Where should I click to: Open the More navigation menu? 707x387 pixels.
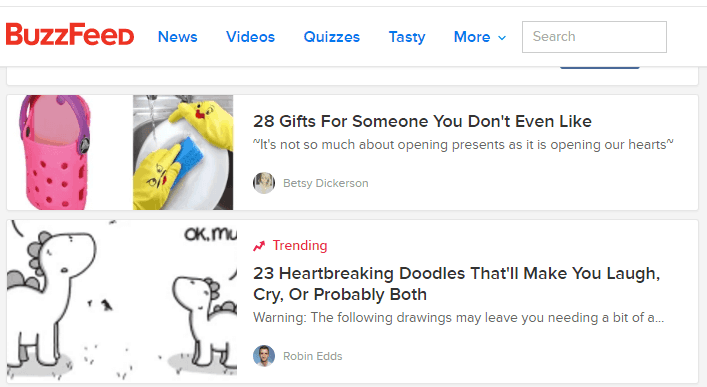pyautogui.click(x=480, y=37)
